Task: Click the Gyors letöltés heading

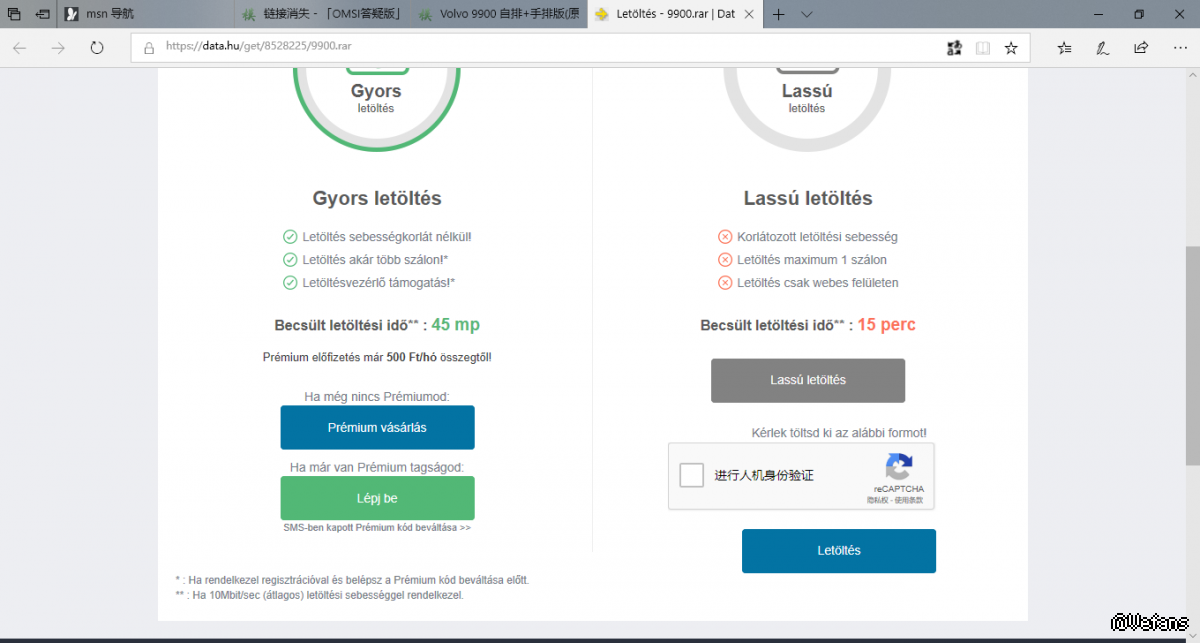Action: (x=377, y=198)
